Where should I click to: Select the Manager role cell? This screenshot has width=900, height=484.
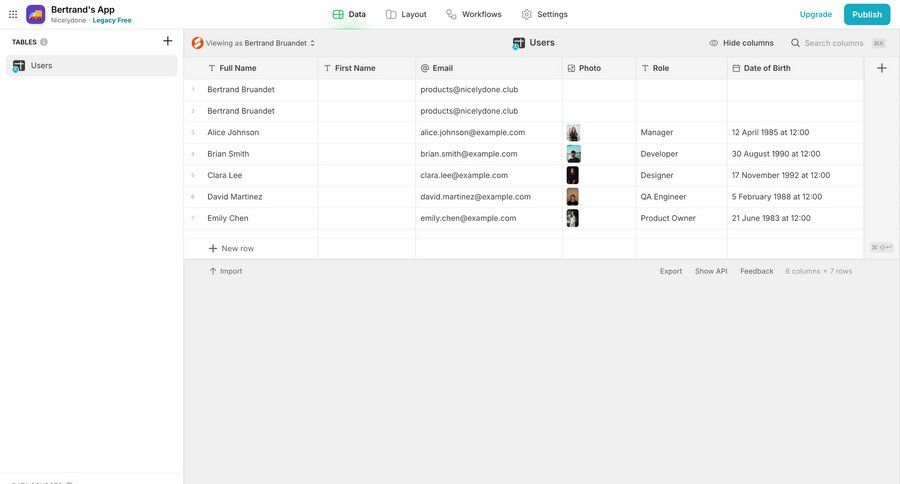681,133
